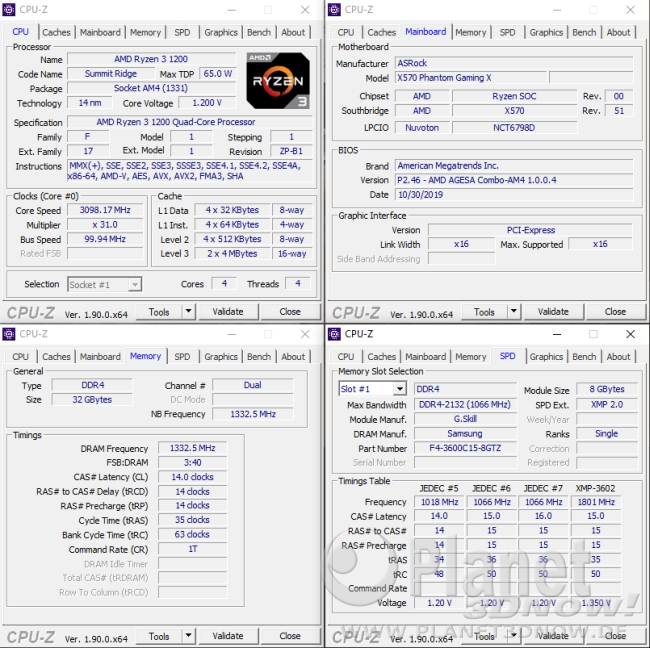The width and height of the screenshot is (650, 648).
Task: Switch to CPU tab in Mainboard window
Action: [346, 32]
